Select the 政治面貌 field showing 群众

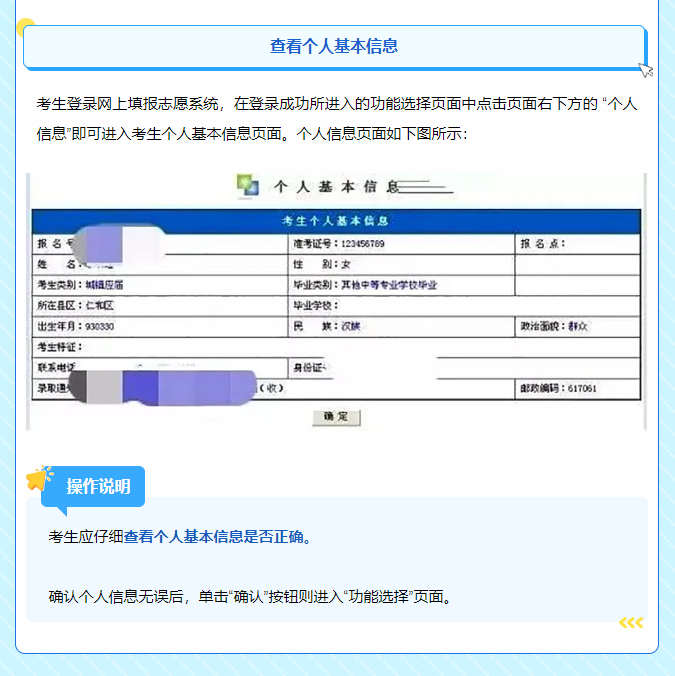click(x=576, y=326)
